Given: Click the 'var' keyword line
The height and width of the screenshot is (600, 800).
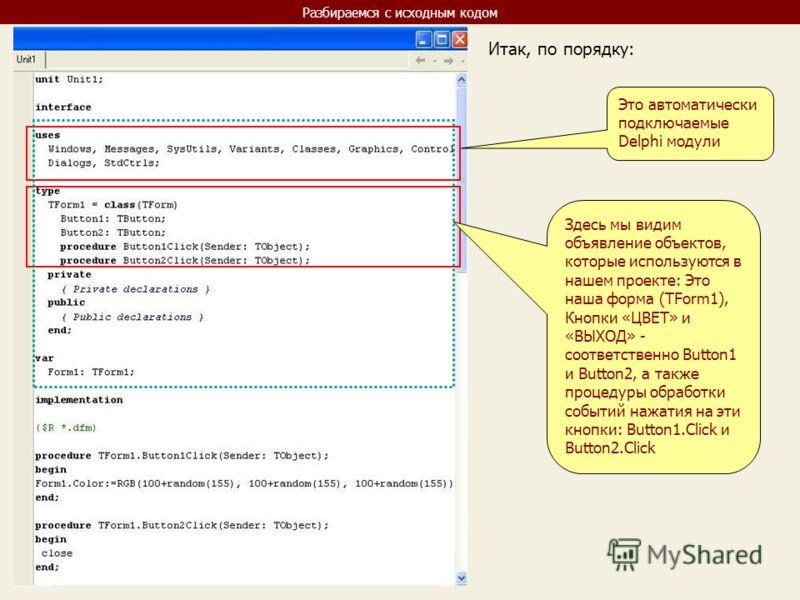Looking at the screenshot, I should (44, 358).
